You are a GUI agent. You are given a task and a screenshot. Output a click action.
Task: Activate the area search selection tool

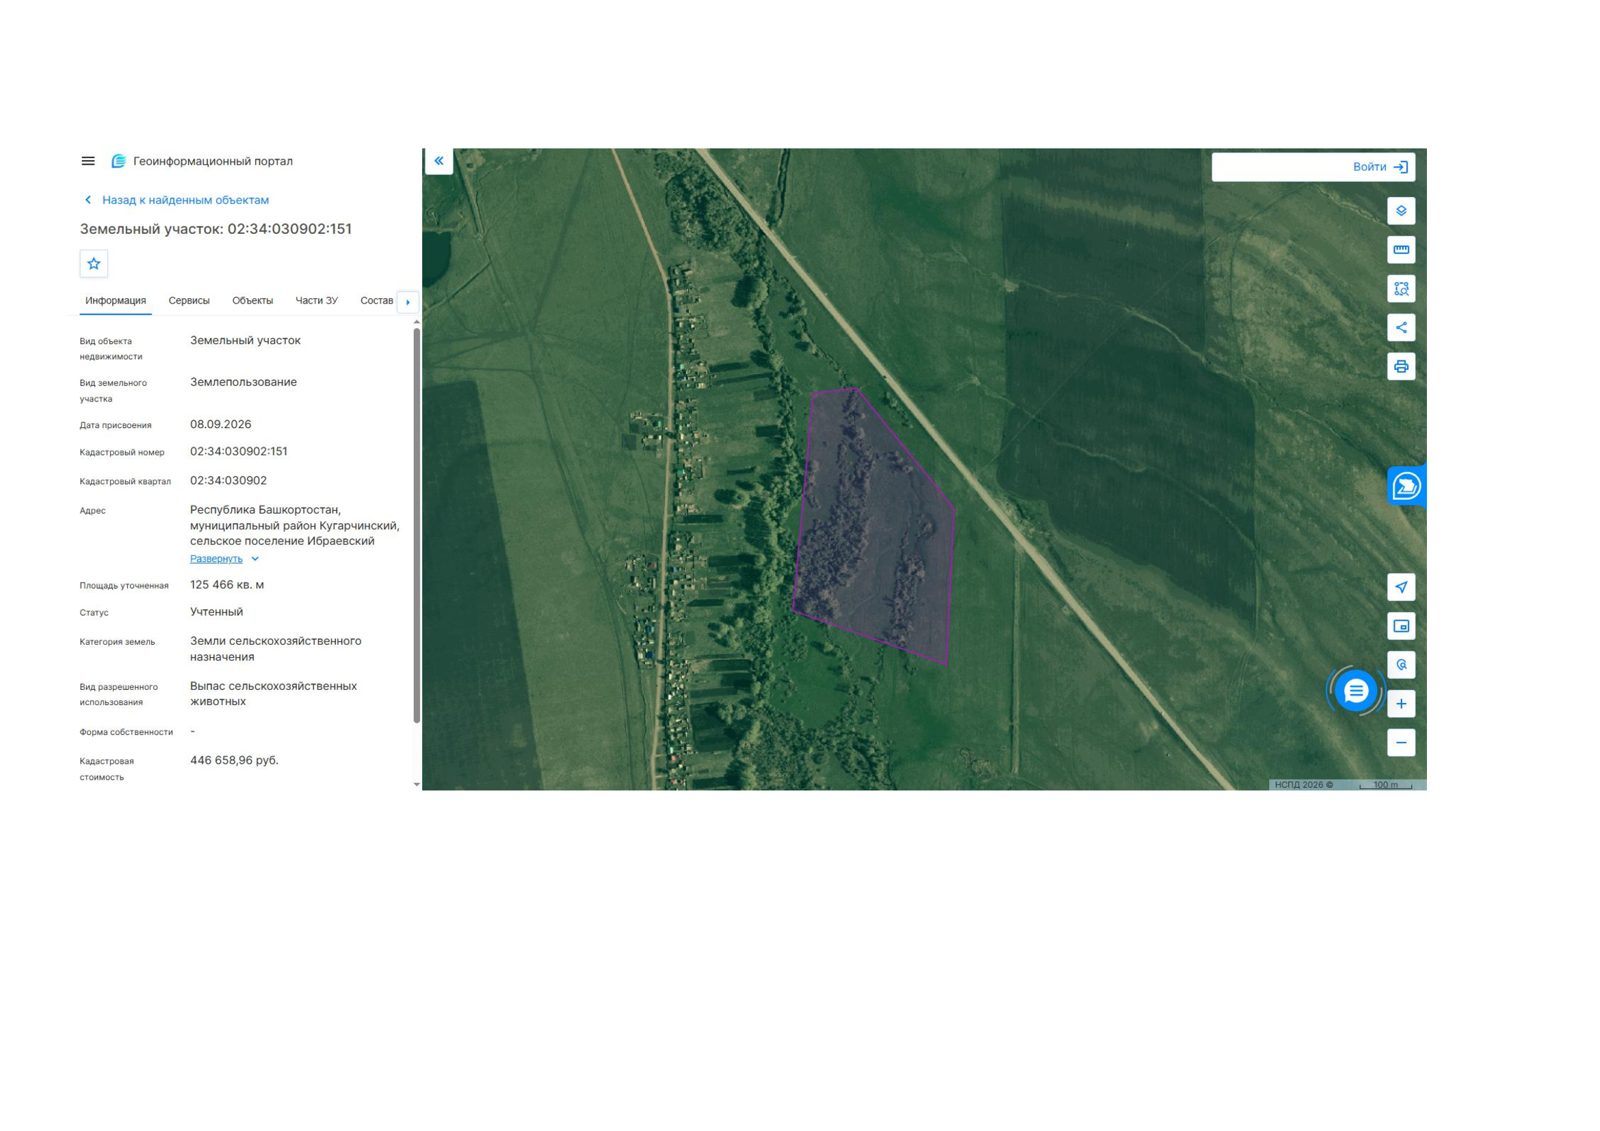[x=1401, y=289]
